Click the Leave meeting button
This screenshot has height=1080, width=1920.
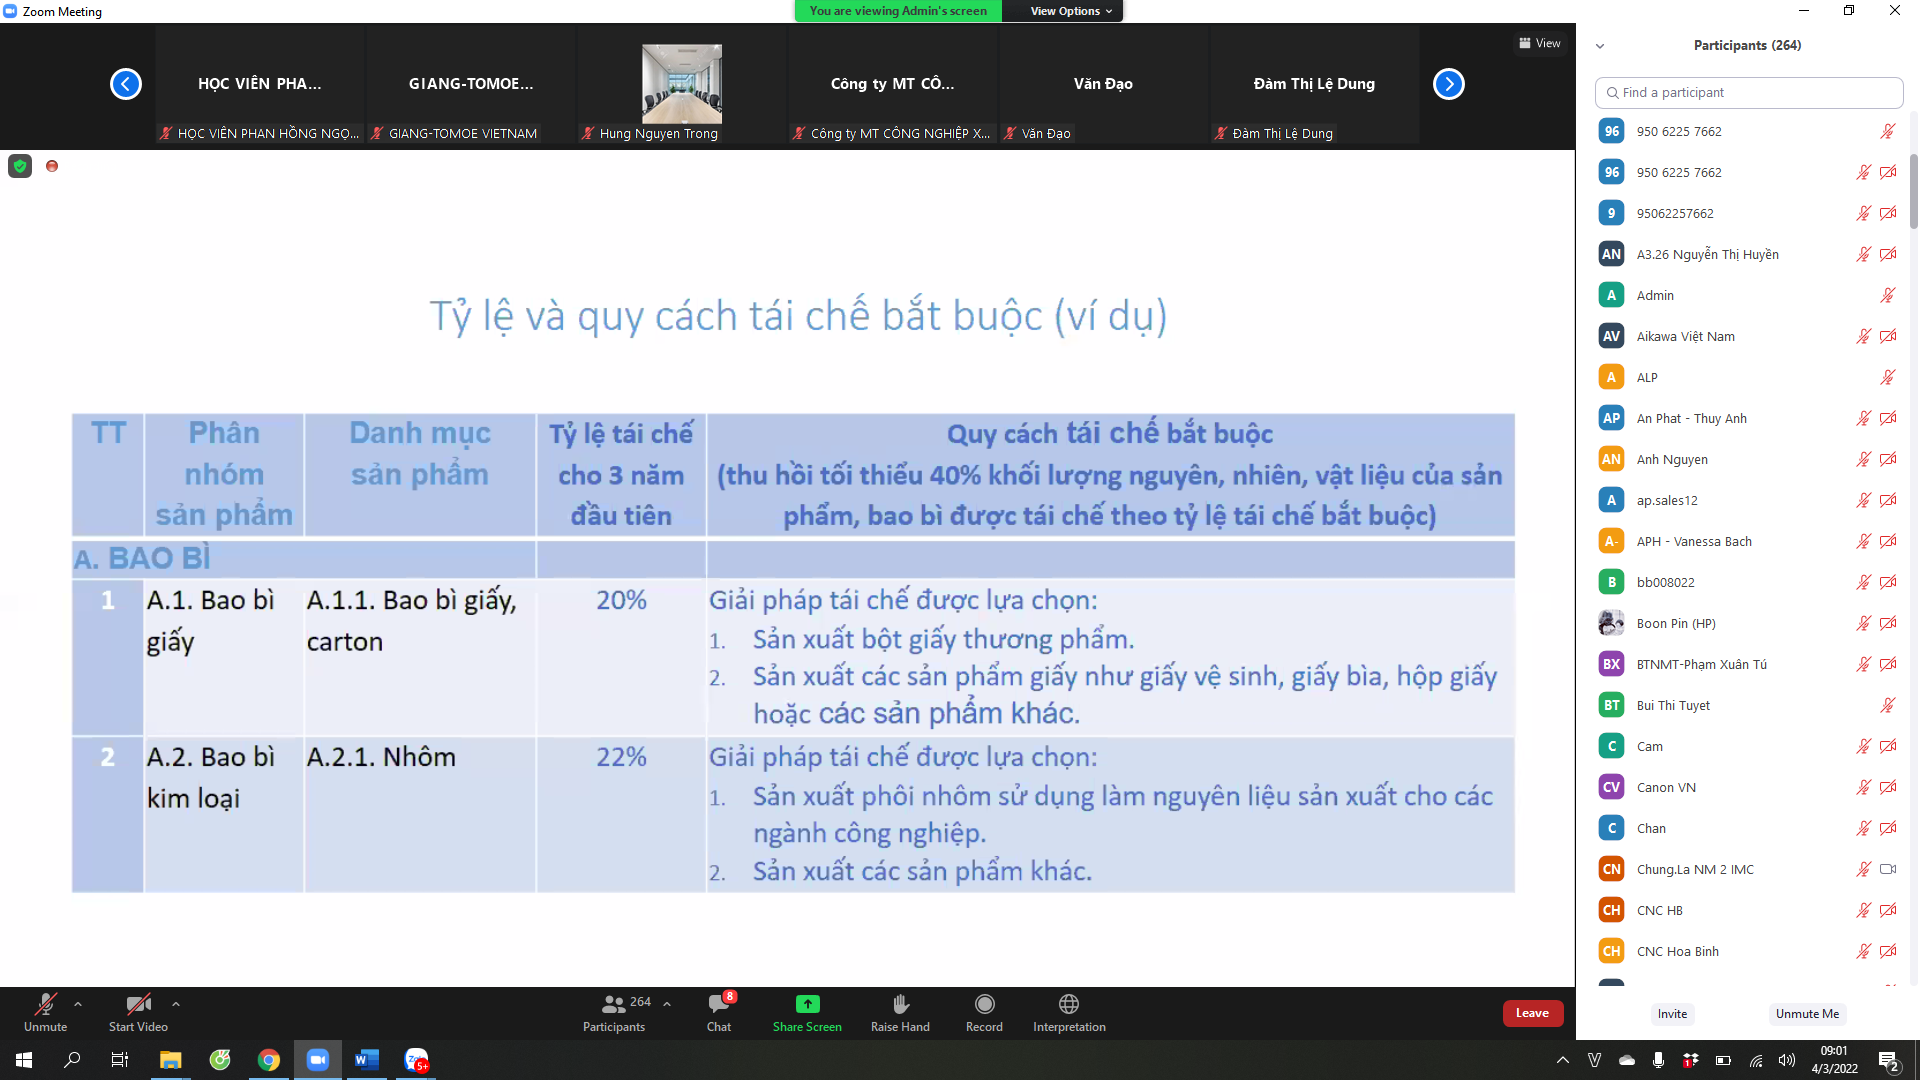point(1531,1013)
